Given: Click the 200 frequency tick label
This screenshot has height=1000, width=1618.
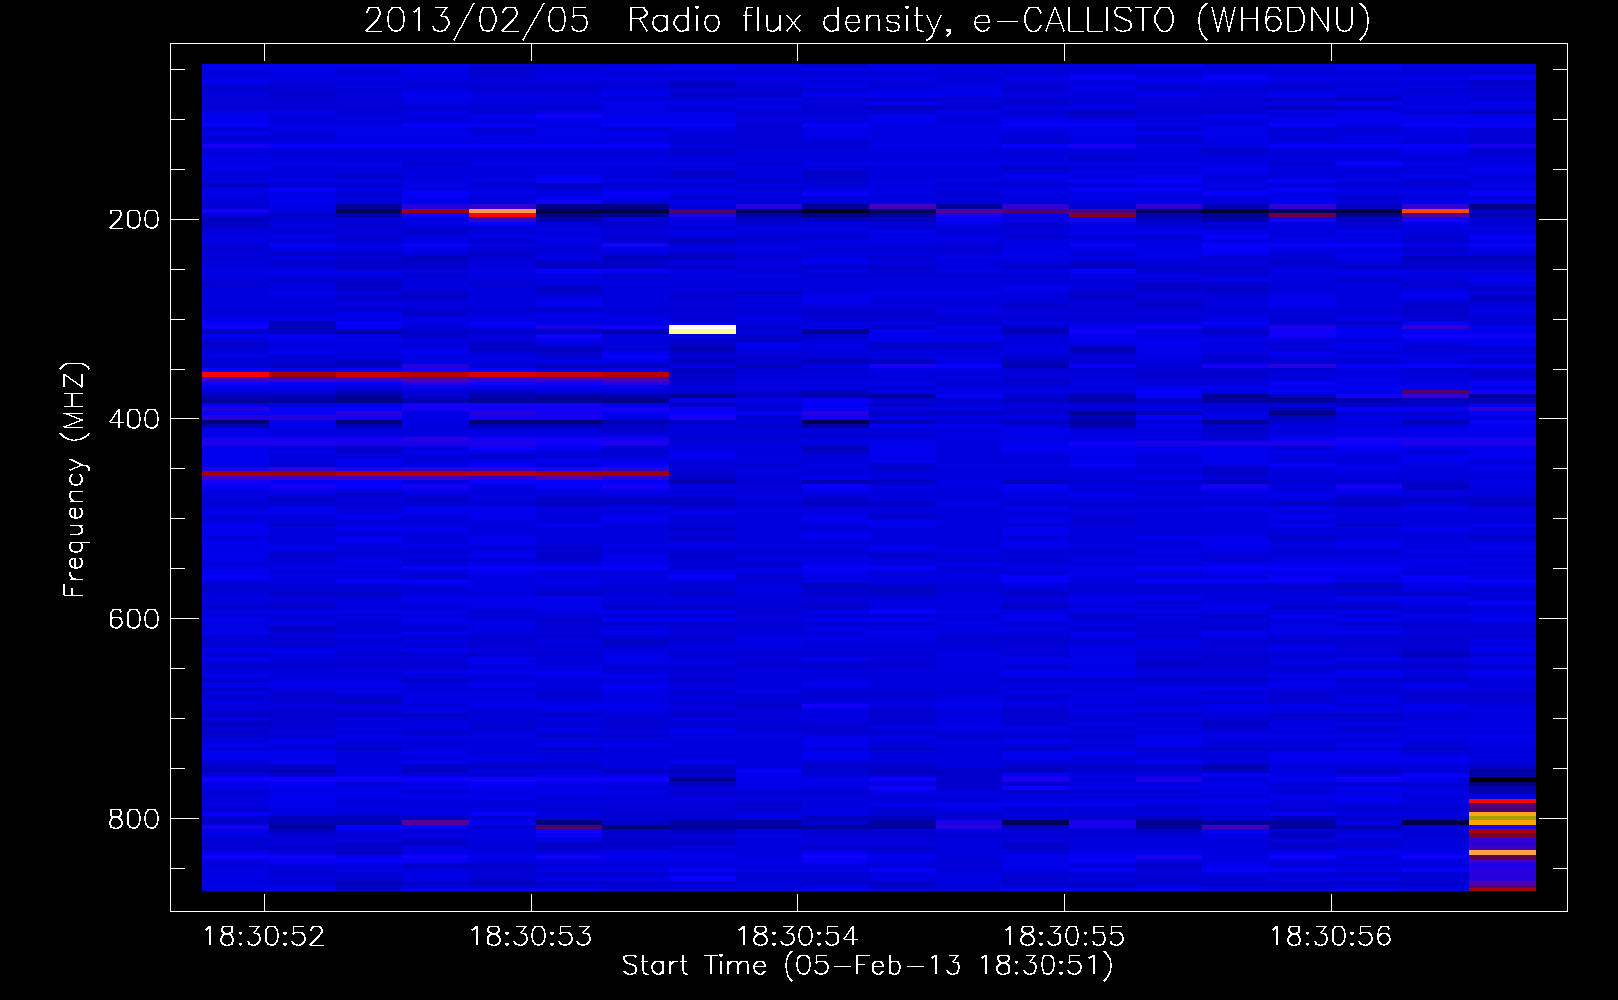Looking at the screenshot, I should click(x=134, y=220).
